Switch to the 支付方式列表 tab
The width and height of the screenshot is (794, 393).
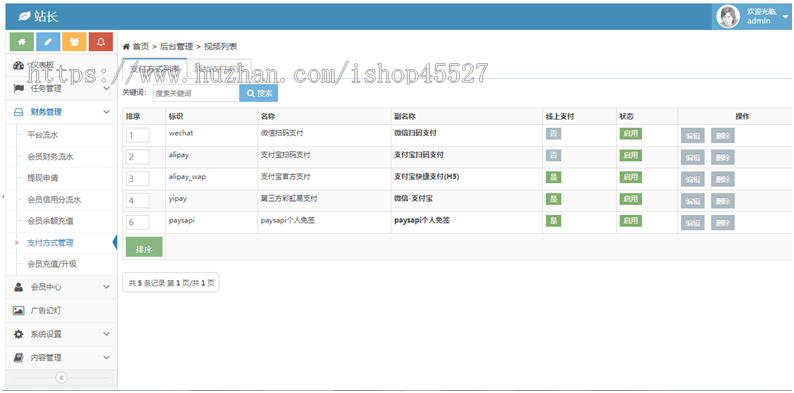point(154,68)
